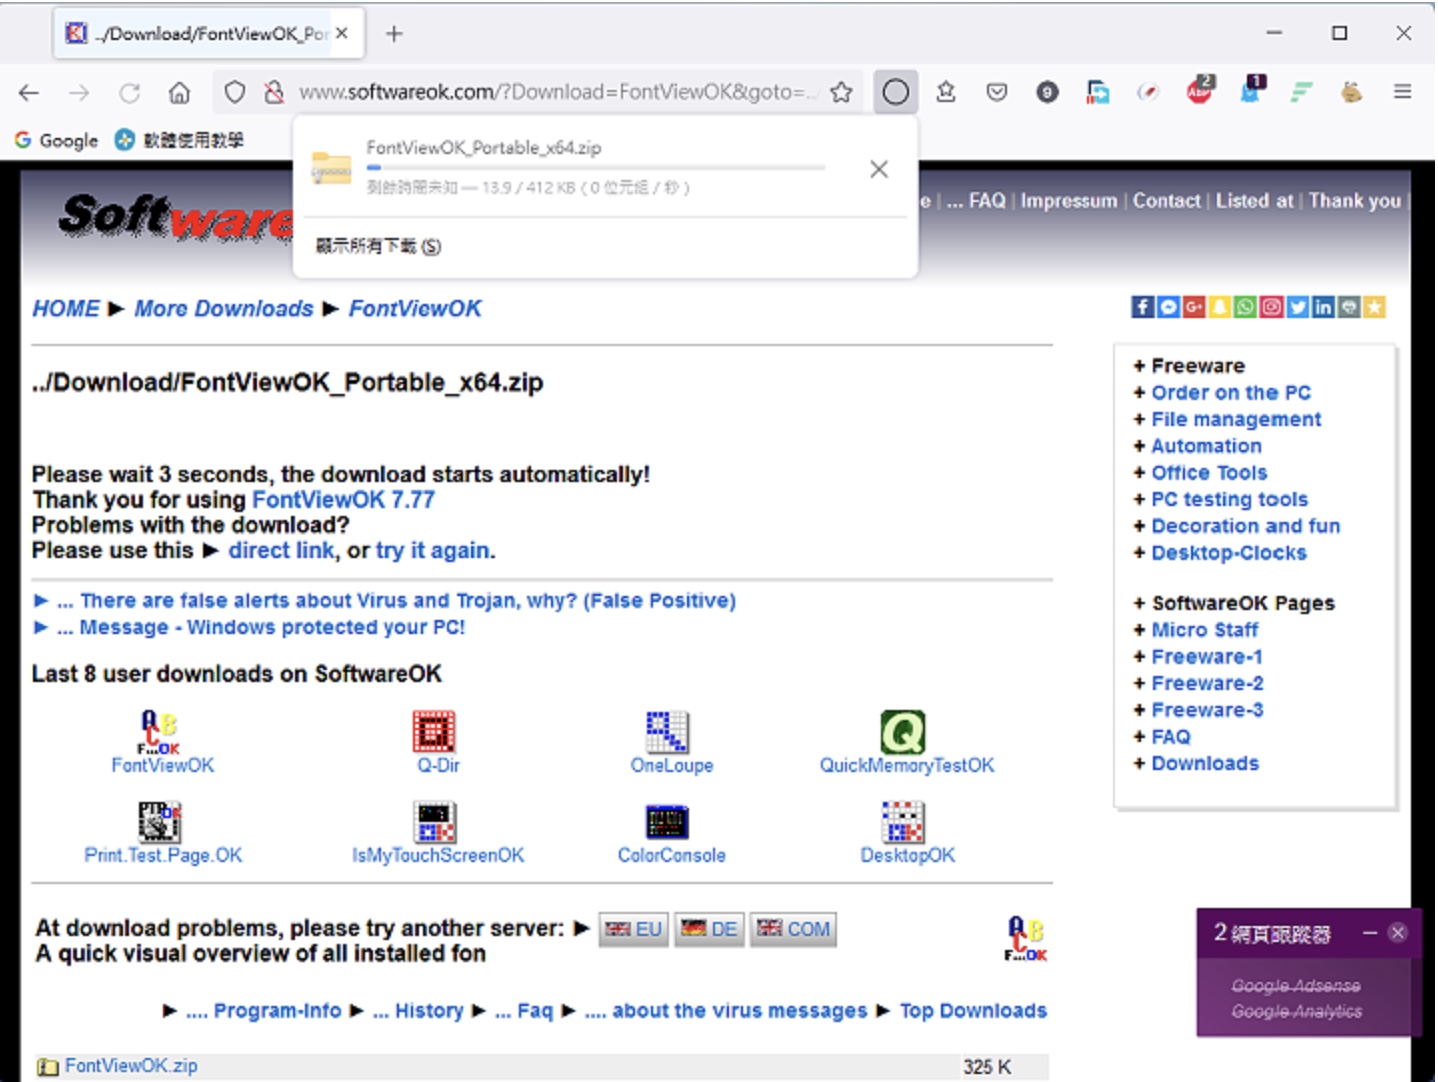Go to HOME breadcrumb

66,308
